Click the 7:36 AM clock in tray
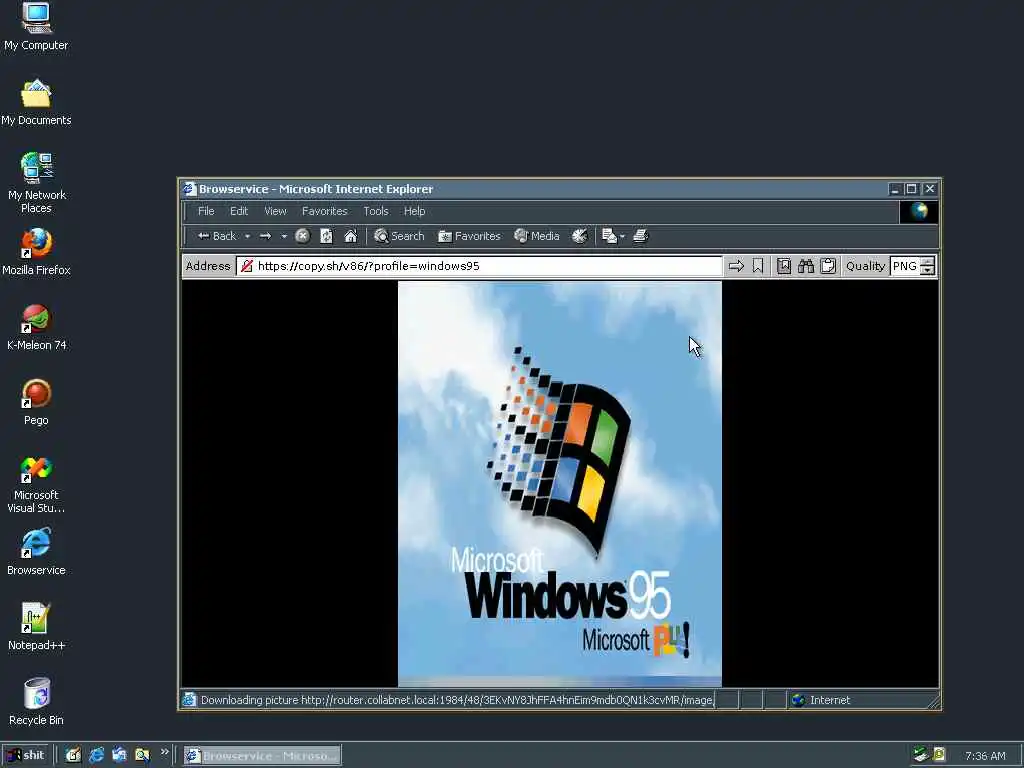The height and width of the screenshot is (768, 1024). (985, 756)
